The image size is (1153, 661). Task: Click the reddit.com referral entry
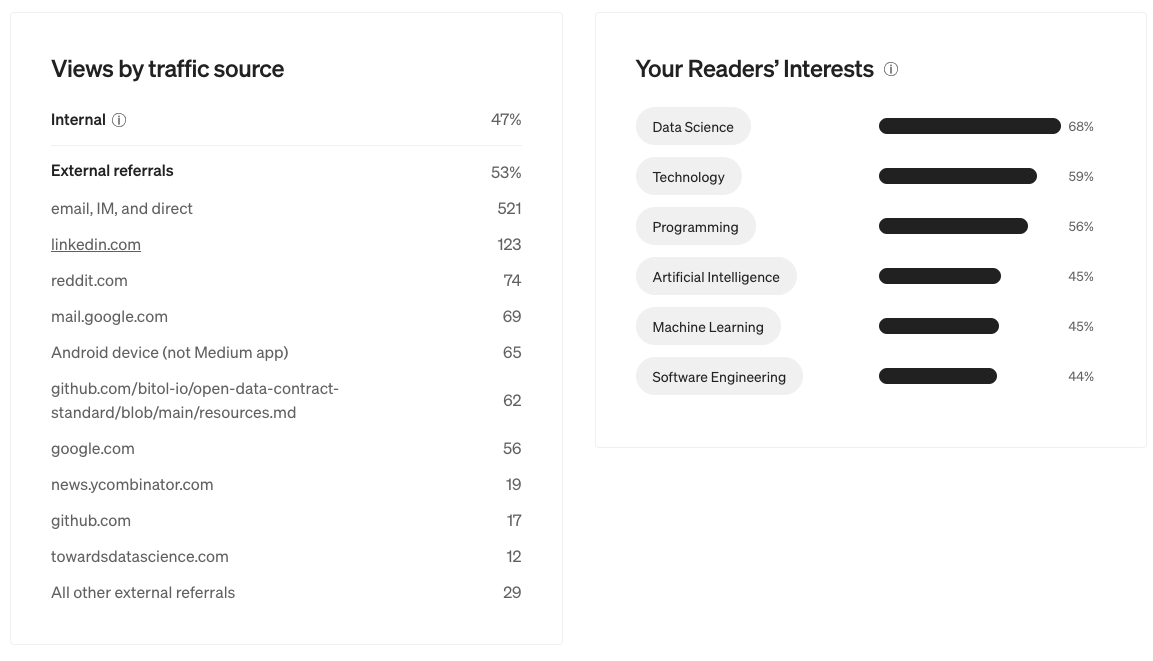click(x=89, y=280)
